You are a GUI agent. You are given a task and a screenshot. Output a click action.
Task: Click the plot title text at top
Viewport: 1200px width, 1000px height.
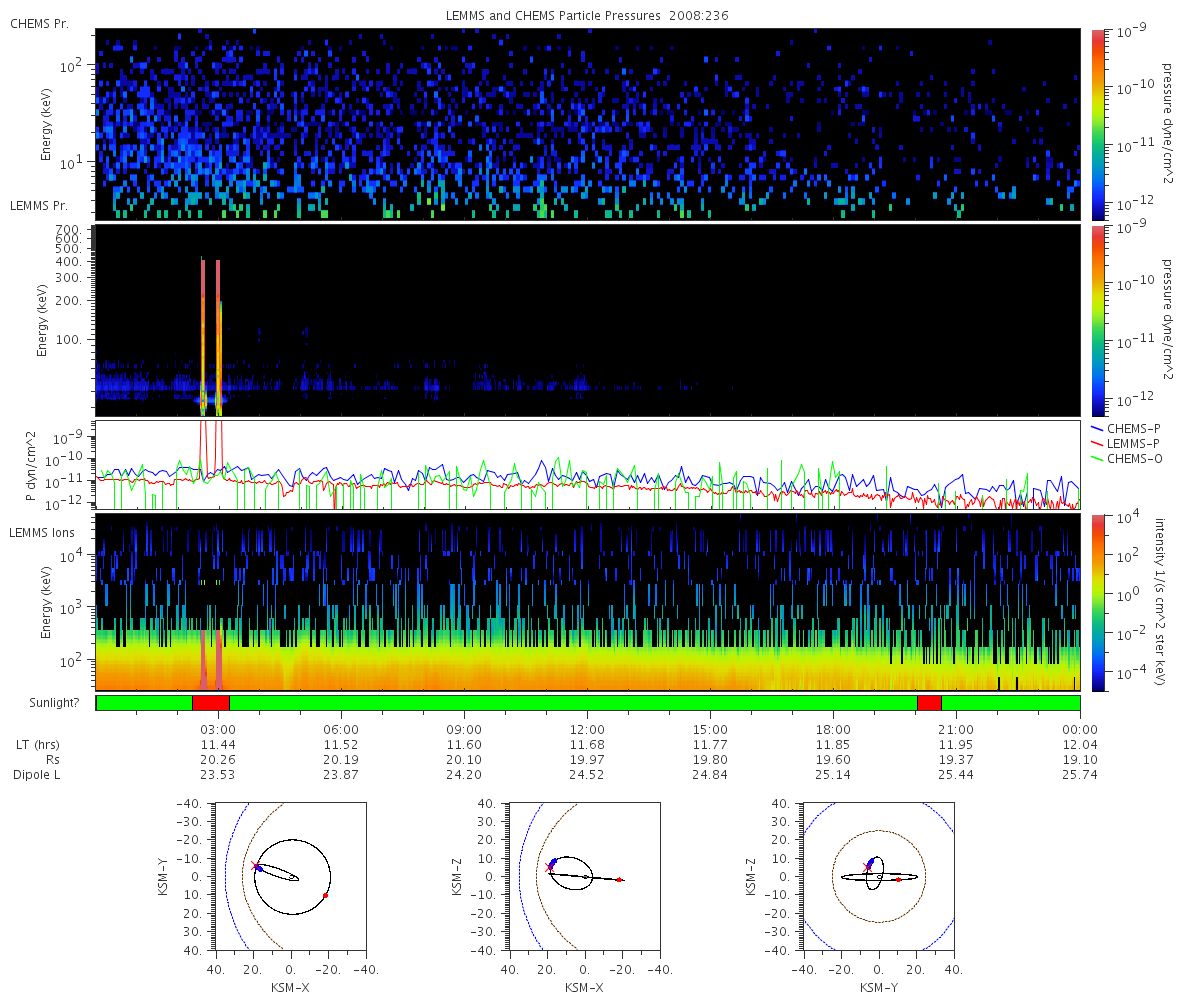pos(586,14)
